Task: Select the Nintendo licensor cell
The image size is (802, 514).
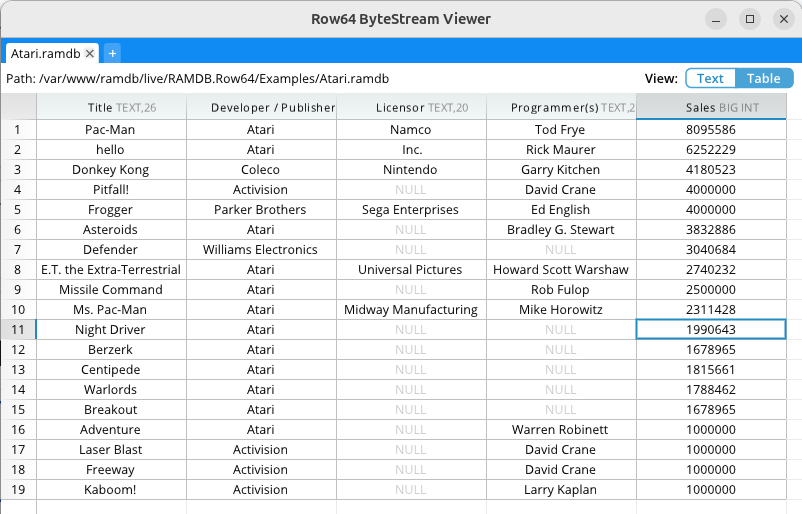Action: click(x=411, y=169)
